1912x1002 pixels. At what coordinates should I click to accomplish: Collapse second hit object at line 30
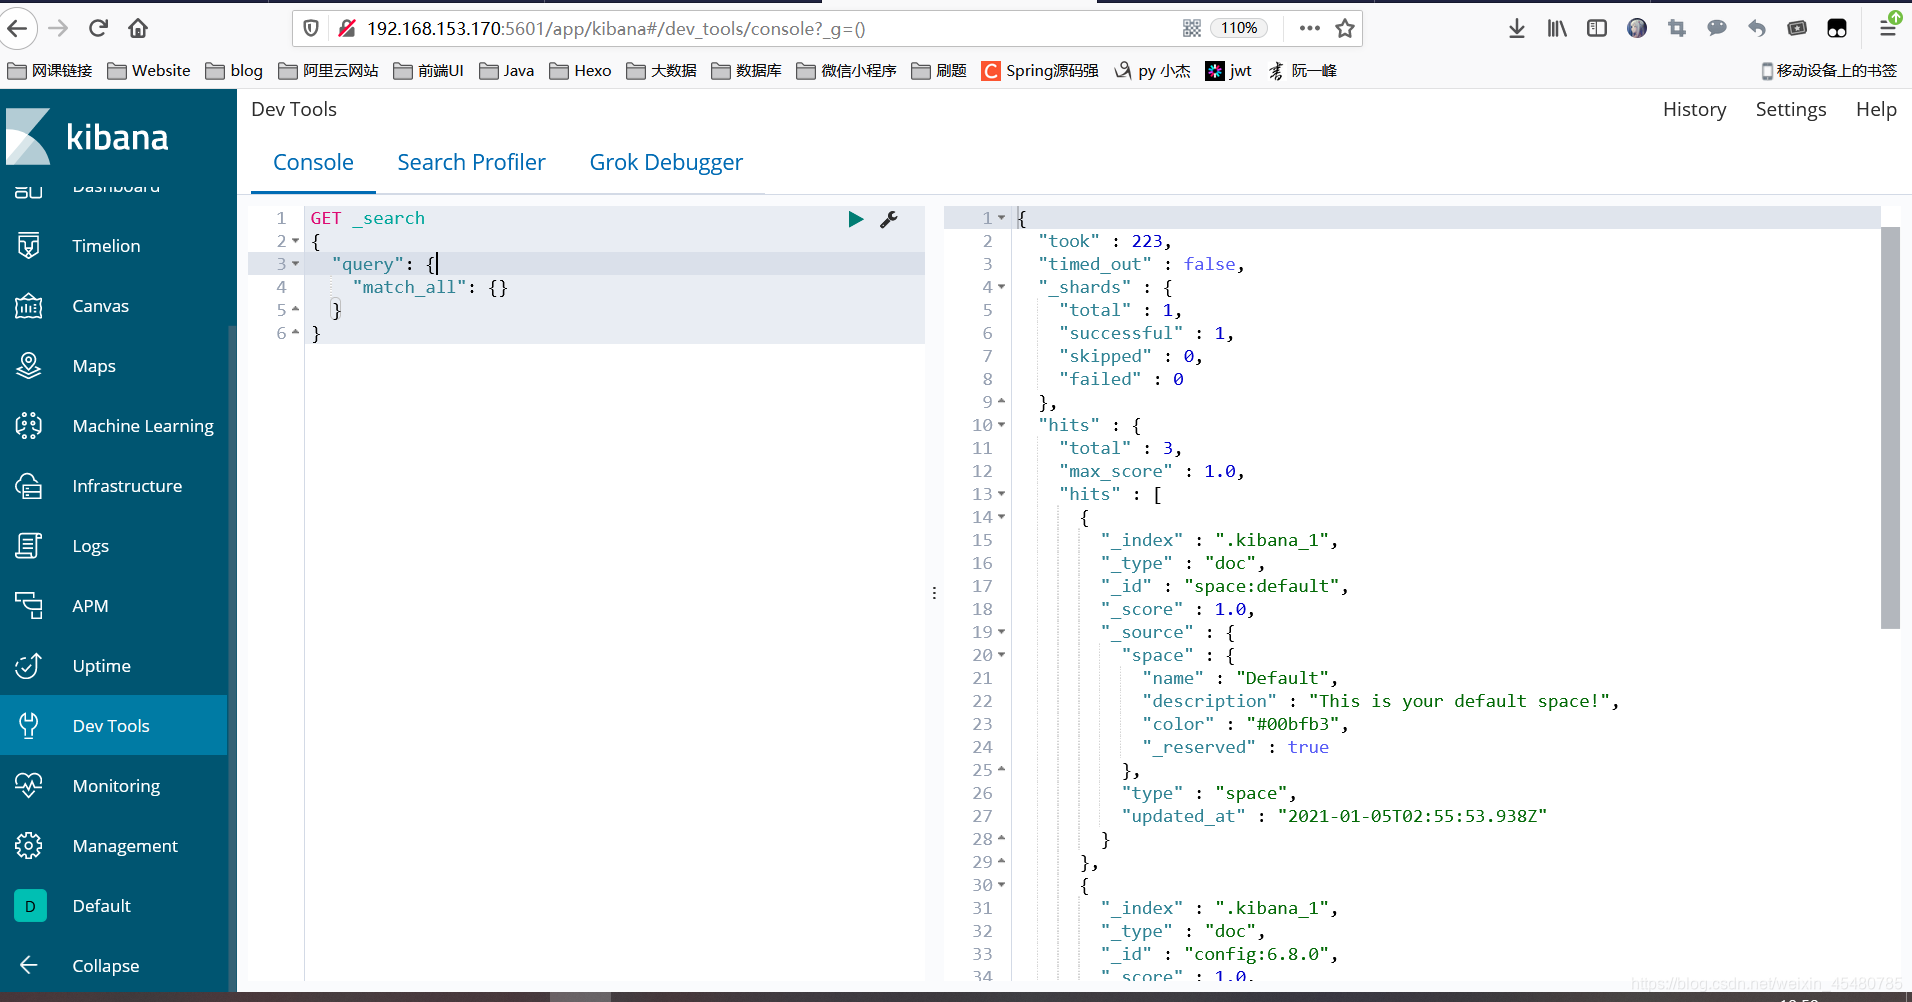pyautogui.click(x=1001, y=885)
